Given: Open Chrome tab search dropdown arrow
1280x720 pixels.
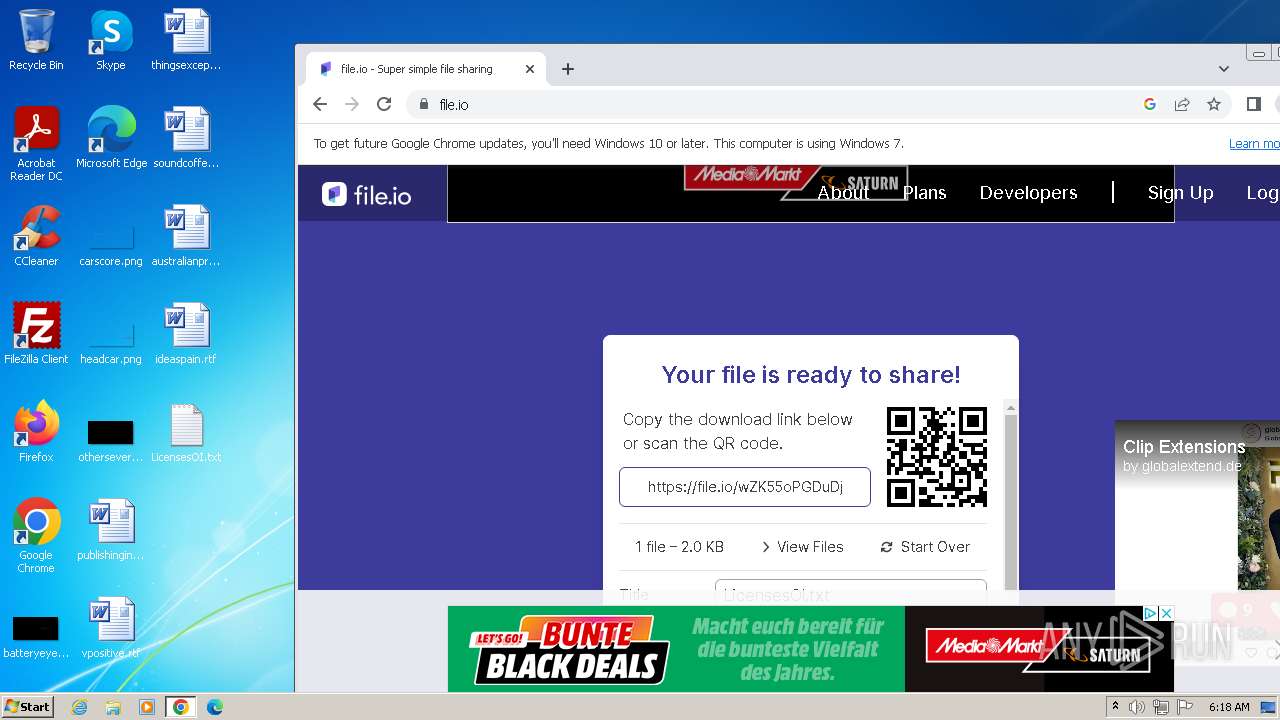Looking at the screenshot, I should [1224, 69].
